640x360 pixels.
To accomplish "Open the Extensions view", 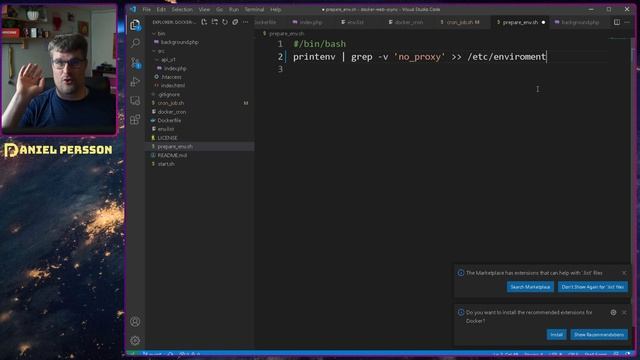I will coord(135,120).
